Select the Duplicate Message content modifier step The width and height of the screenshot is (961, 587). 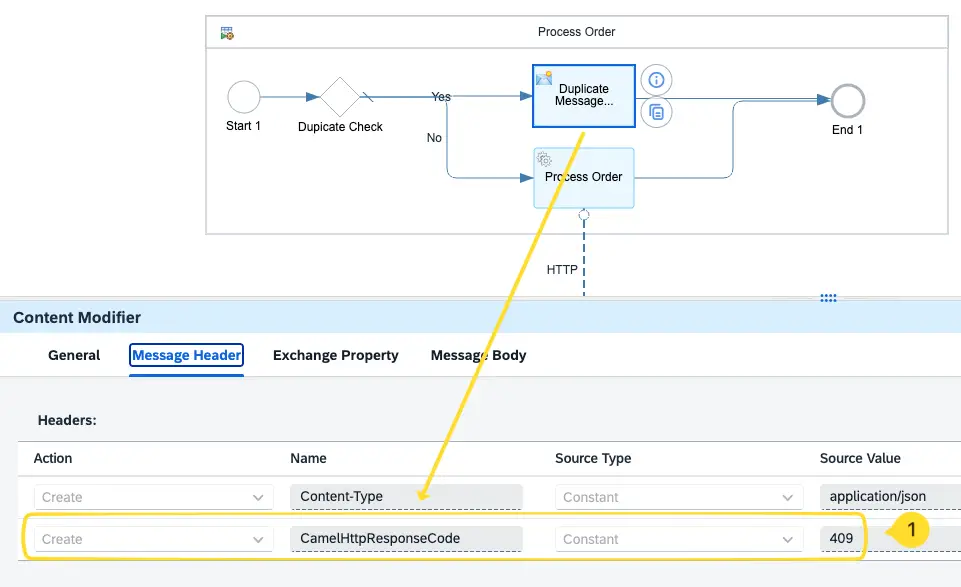click(584, 96)
